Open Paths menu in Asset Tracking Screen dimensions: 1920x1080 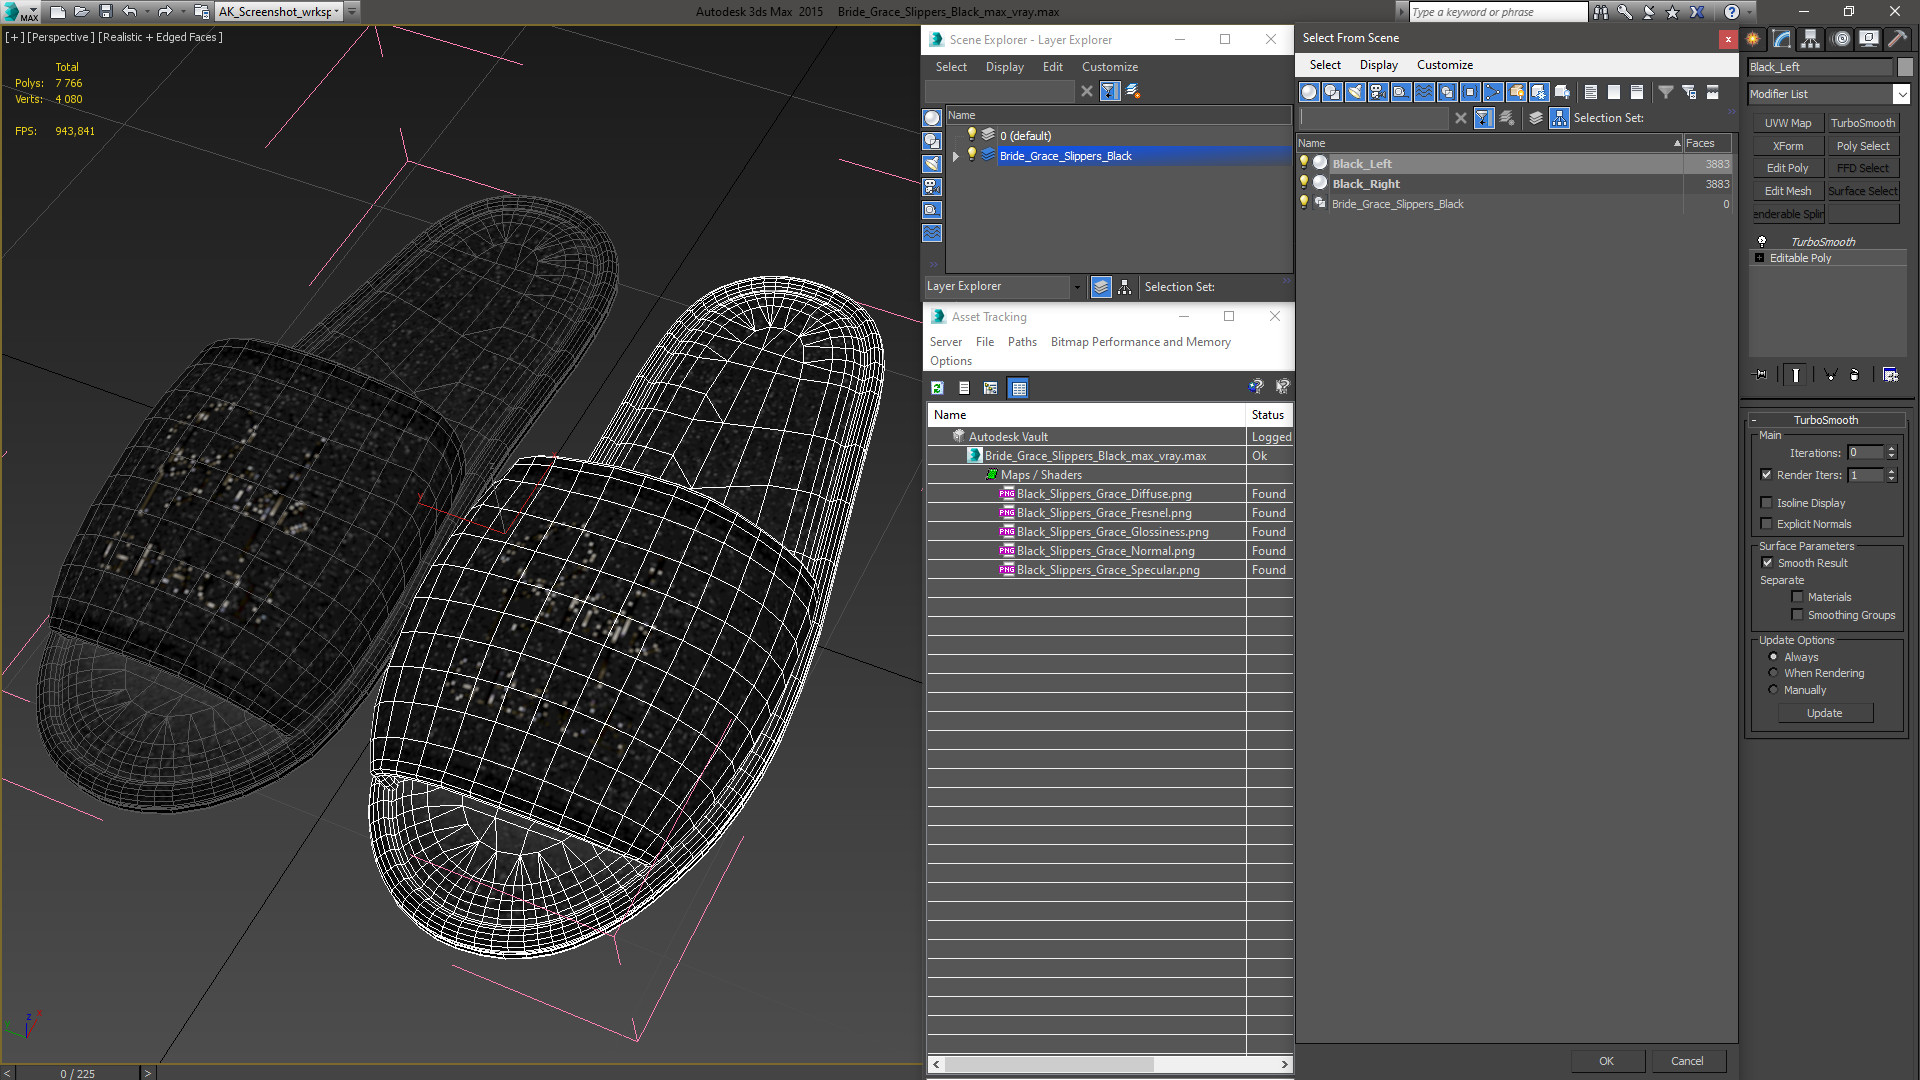[1022, 342]
